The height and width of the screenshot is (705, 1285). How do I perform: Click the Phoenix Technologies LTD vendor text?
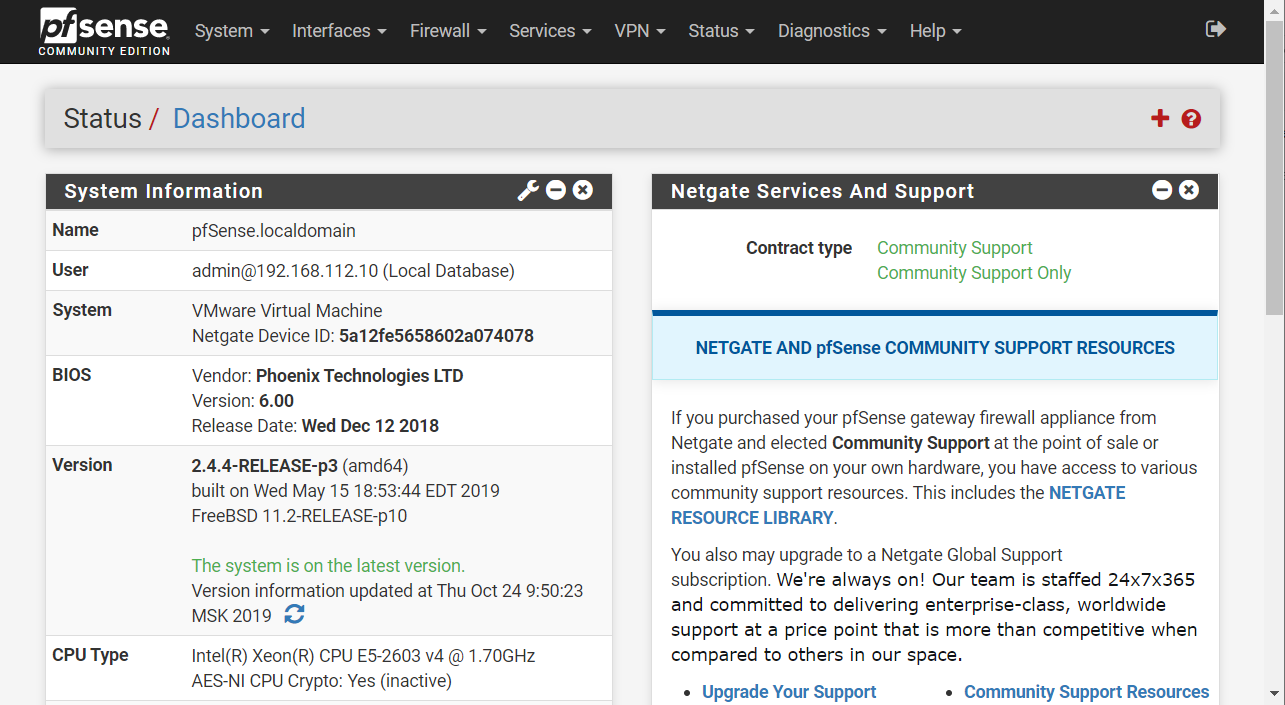point(360,376)
